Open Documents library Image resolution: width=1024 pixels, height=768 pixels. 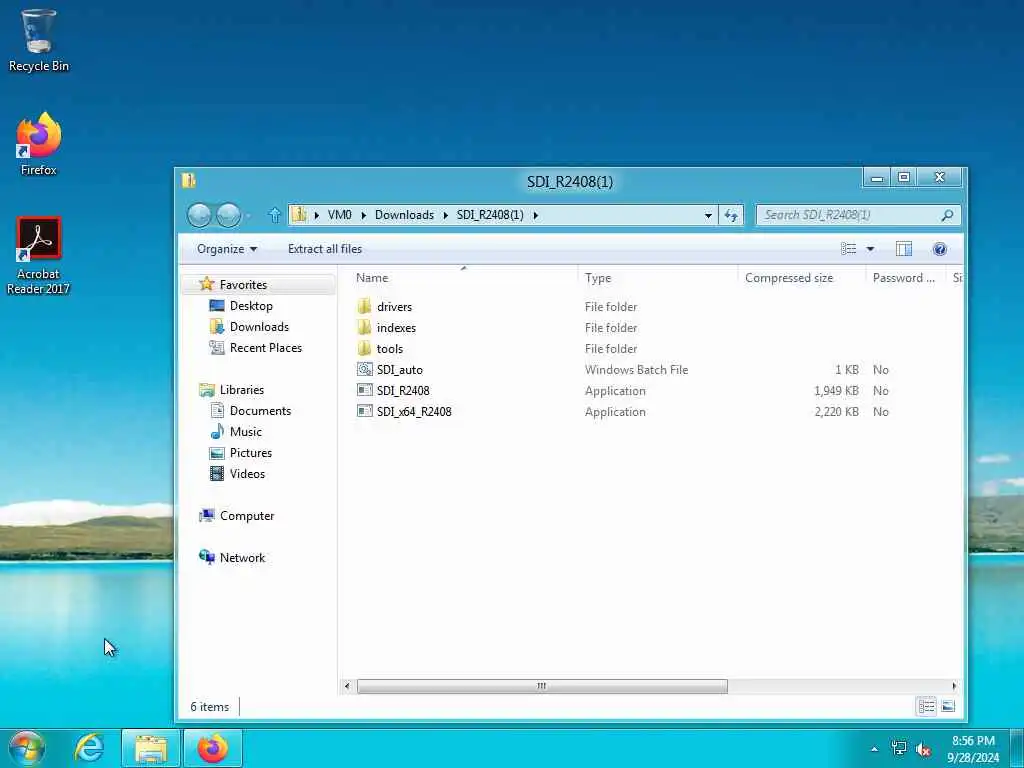260,411
